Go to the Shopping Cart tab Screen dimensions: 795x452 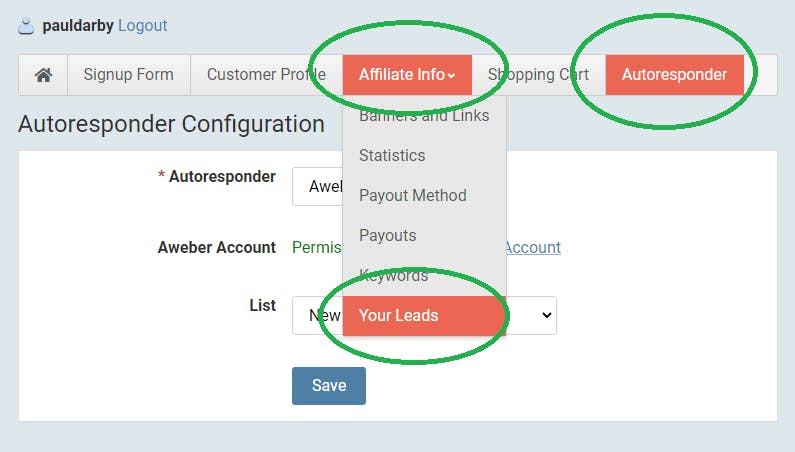click(x=538, y=75)
